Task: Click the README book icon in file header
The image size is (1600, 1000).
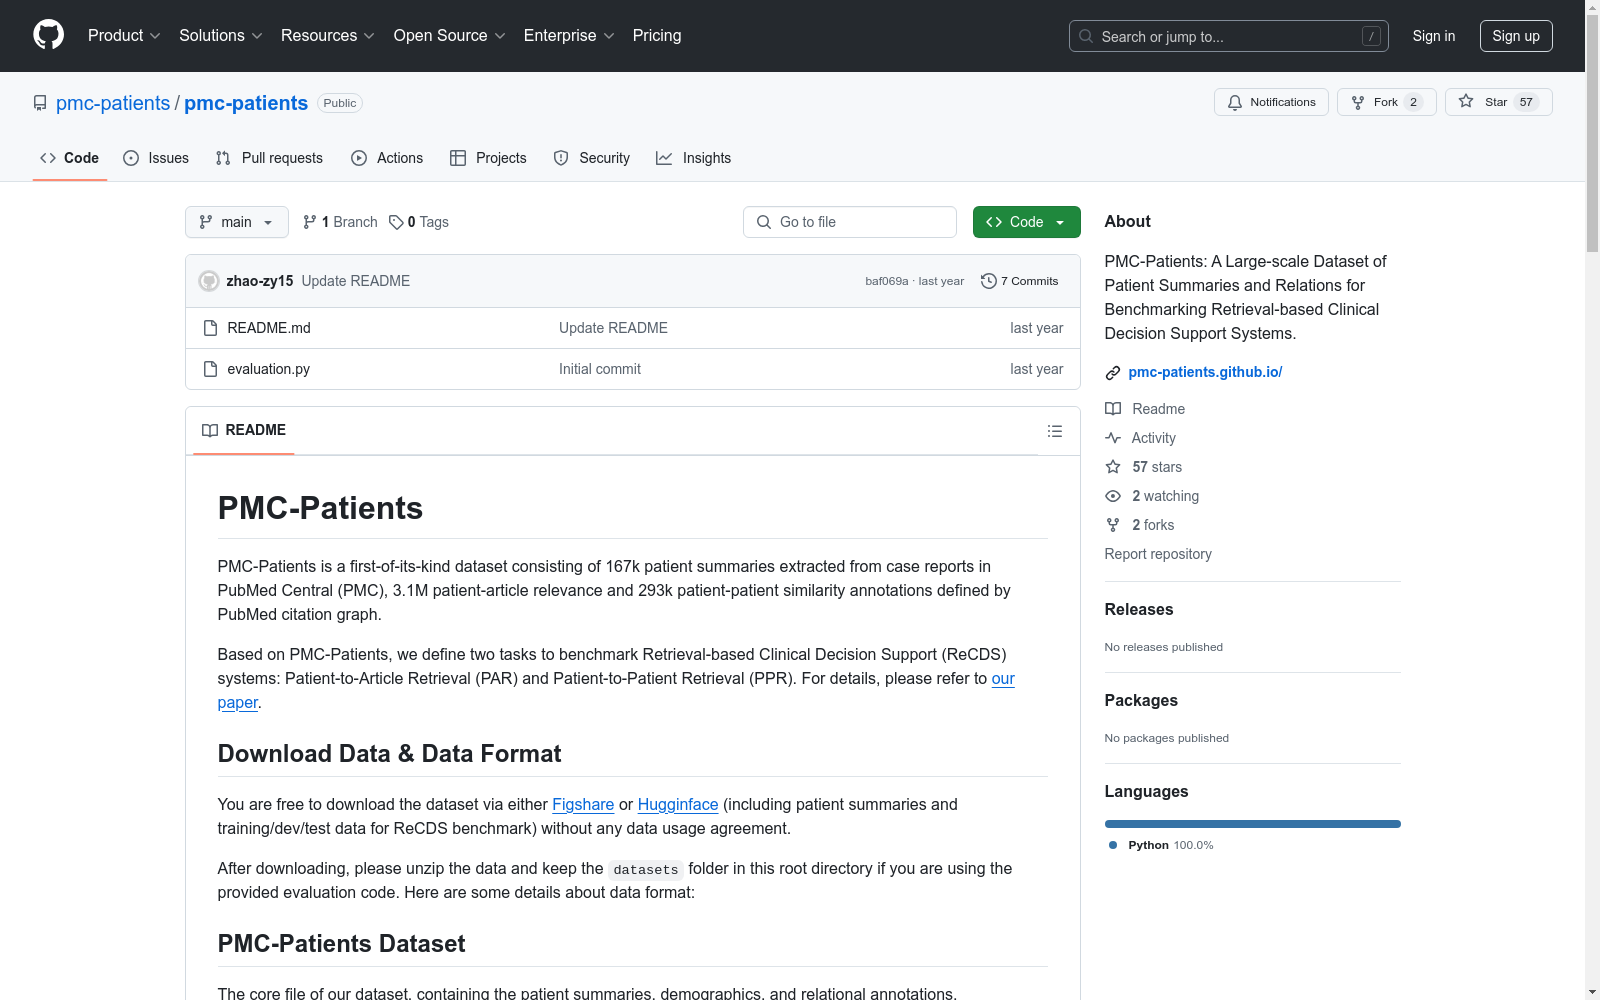Action: pyautogui.click(x=210, y=430)
